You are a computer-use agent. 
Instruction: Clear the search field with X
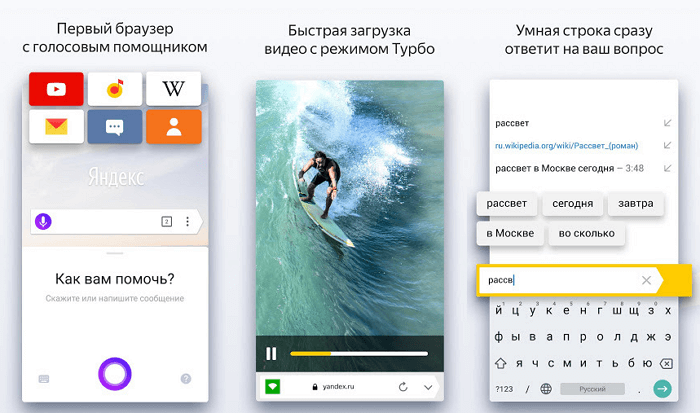click(x=646, y=280)
